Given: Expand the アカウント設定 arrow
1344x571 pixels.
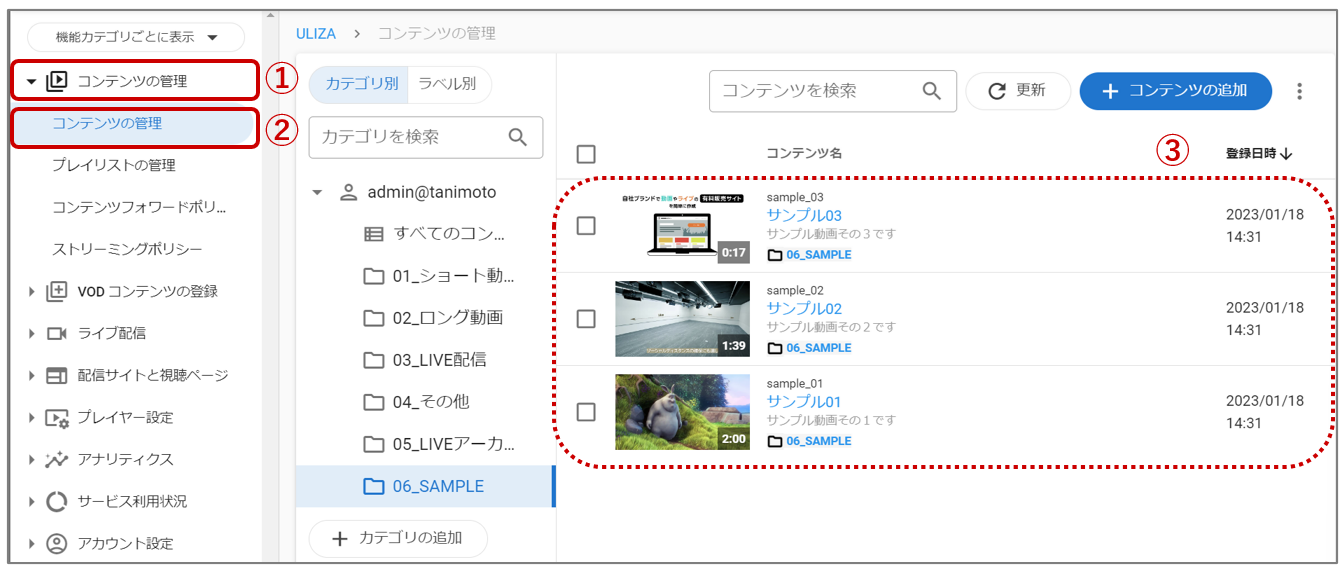Looking at the screenshot, I should click(32, 544).
